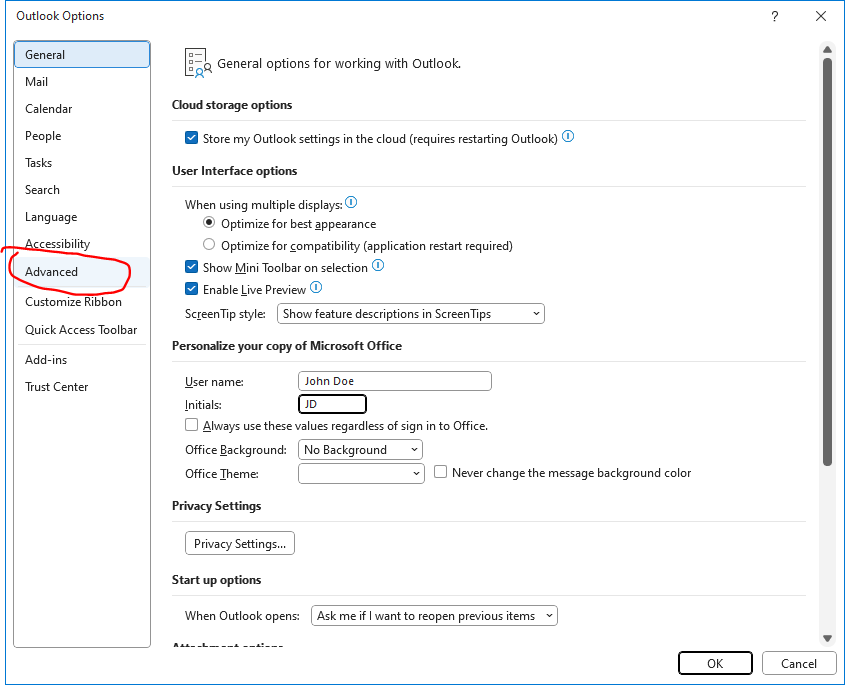Click the question mark Help icon

[x=774, y=16]
